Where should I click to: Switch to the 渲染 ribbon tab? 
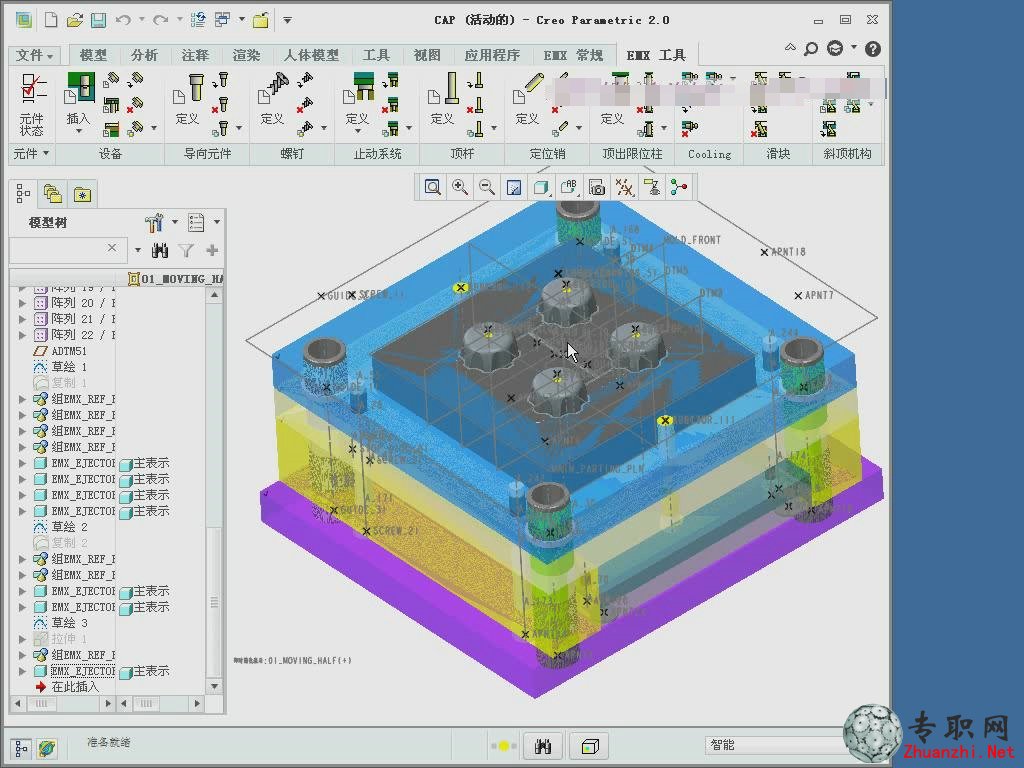[246, 56]
